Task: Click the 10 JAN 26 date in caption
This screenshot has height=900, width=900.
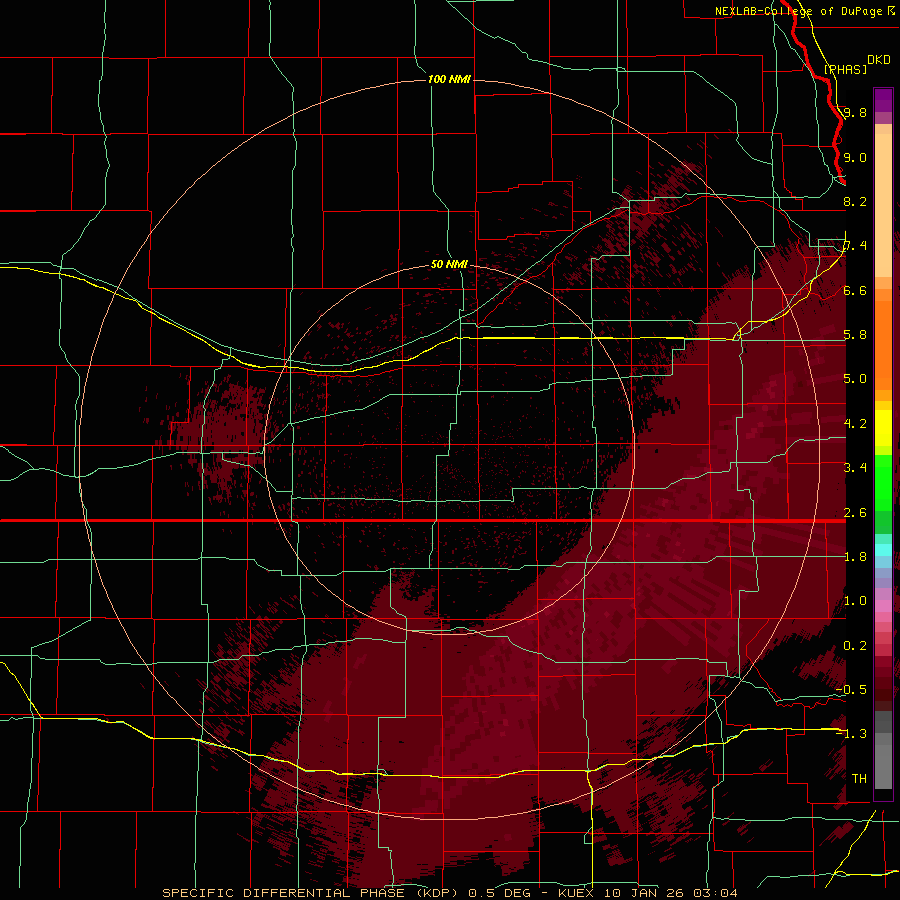Action: click(x=642, y=893)
